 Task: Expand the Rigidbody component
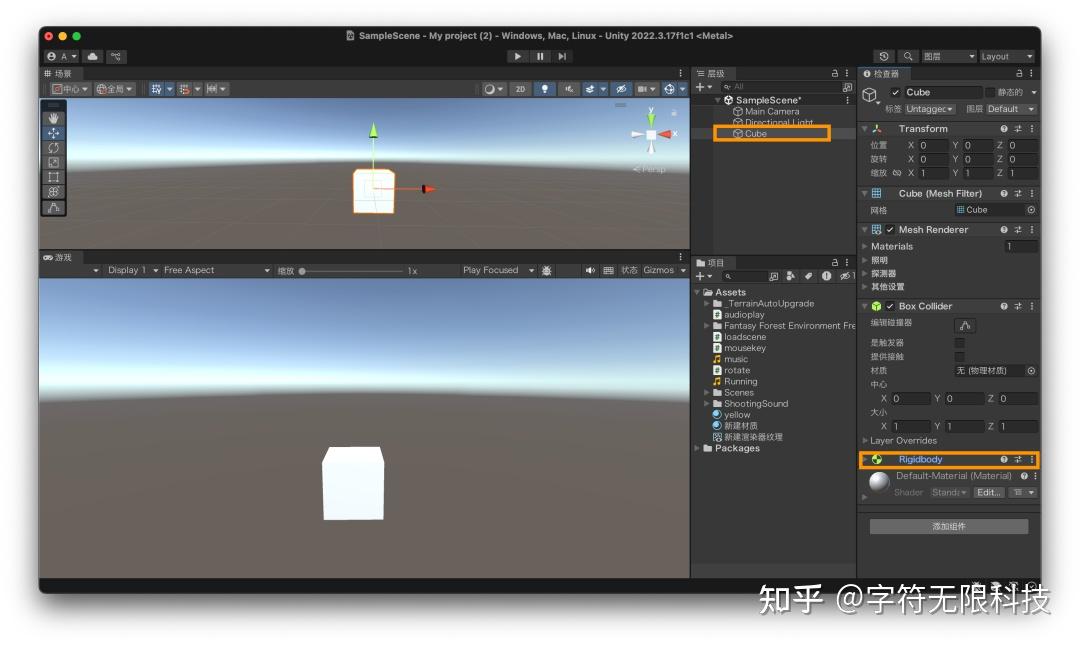[866, 460]
